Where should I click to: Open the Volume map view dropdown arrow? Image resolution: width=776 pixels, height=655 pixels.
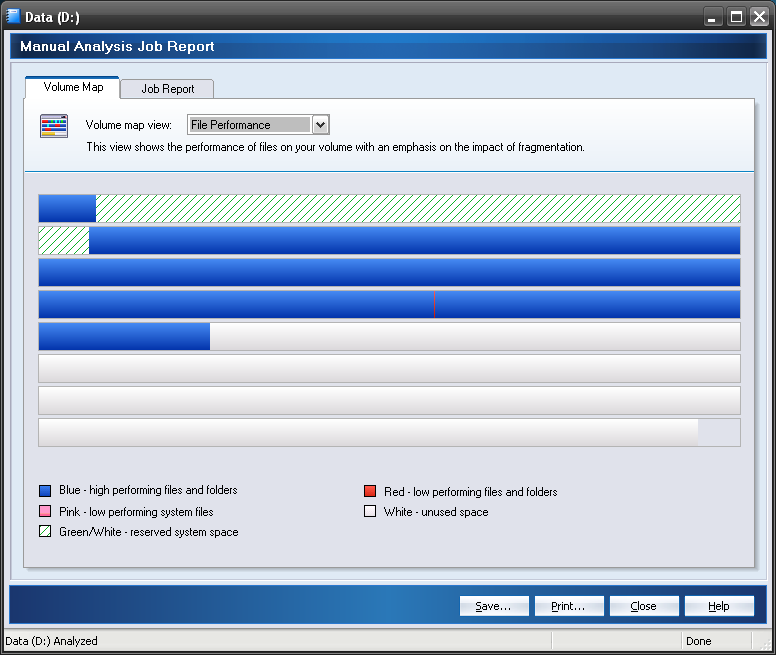321,125
